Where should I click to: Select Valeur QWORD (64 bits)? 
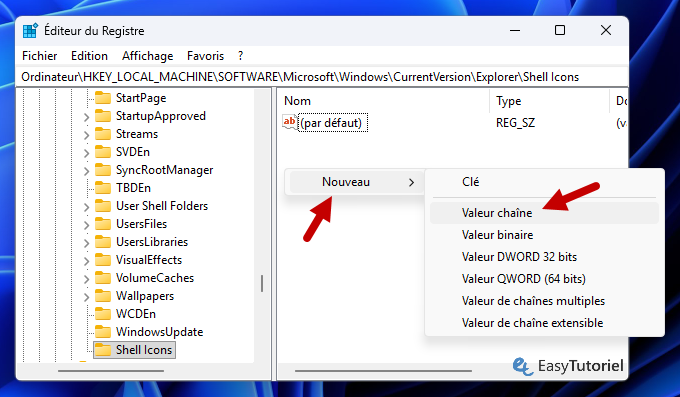click(544, 279)
